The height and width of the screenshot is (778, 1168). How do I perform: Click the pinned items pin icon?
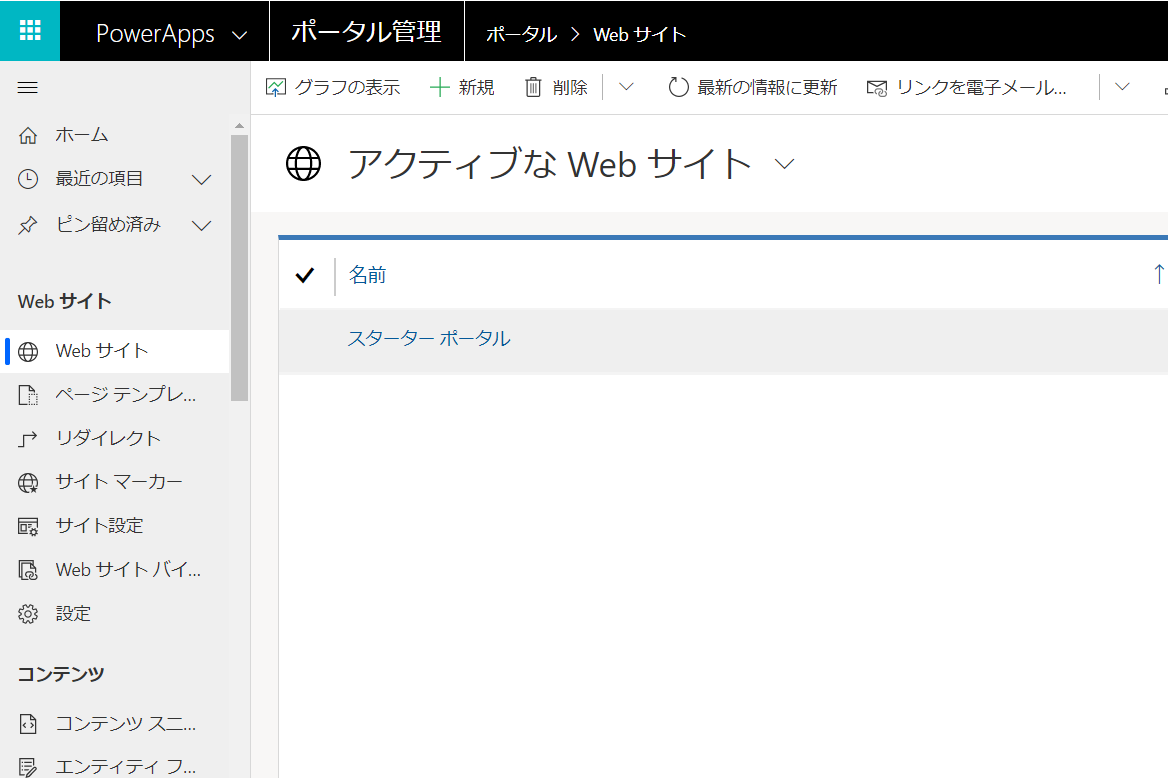click(28, 225)
